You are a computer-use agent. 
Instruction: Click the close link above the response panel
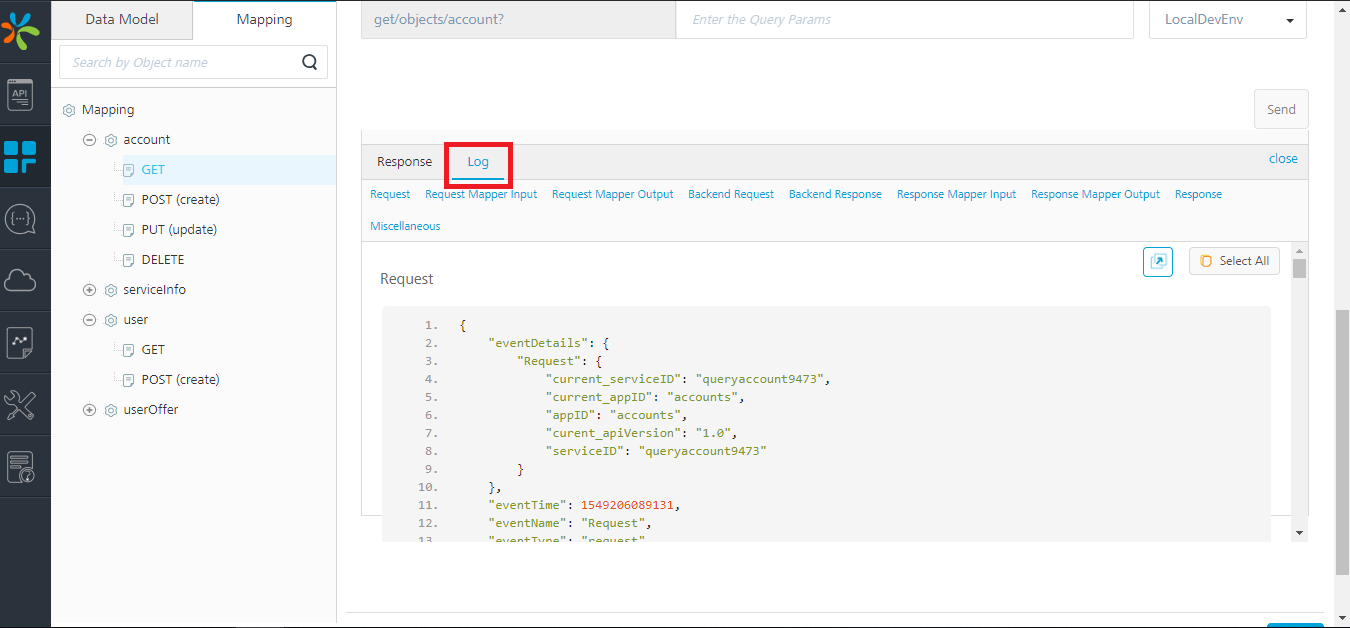click(x=1283, y=158)
